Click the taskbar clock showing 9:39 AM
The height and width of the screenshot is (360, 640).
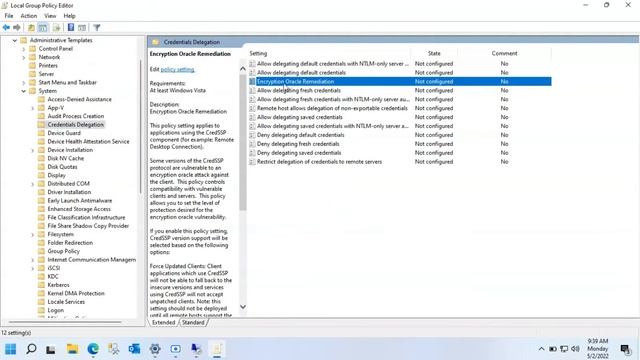tap(598, 349)
